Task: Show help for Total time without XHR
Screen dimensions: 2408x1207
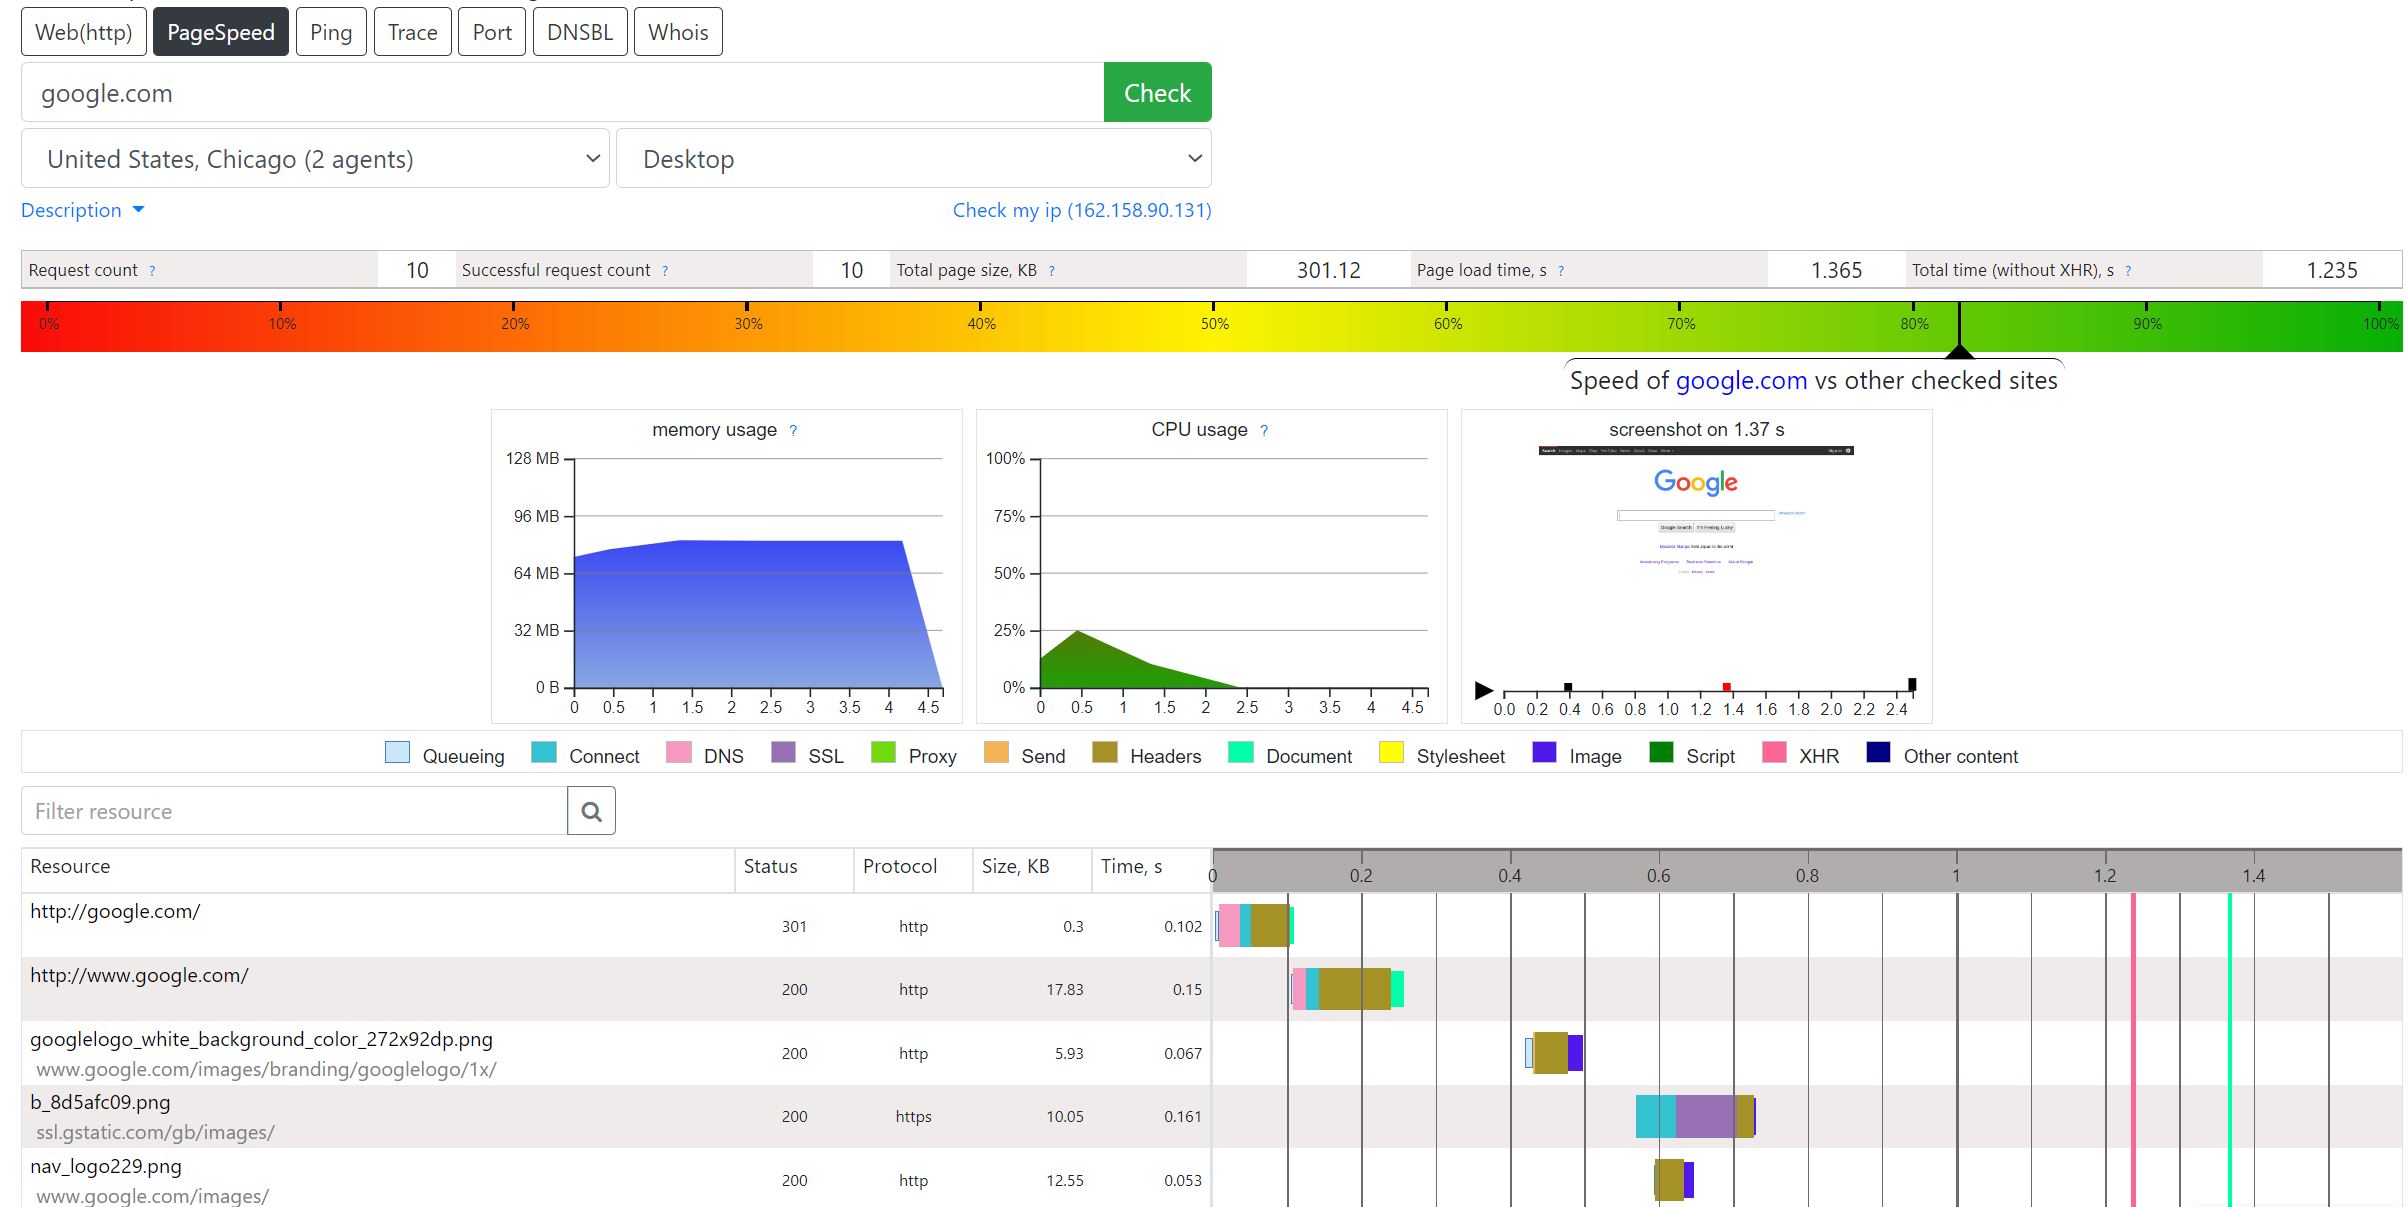Action: (2128, 271)
